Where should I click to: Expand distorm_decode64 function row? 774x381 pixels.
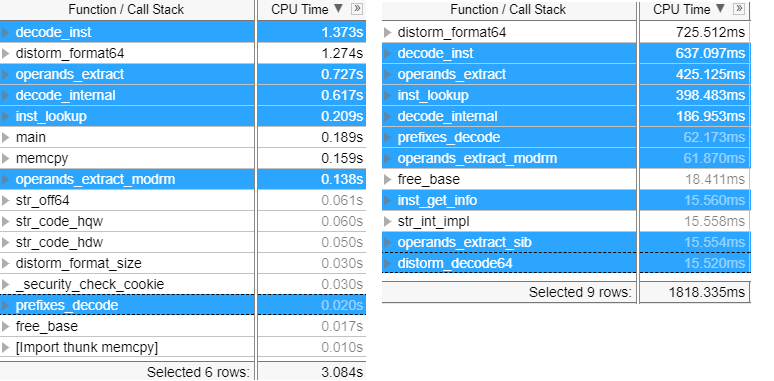387,264
